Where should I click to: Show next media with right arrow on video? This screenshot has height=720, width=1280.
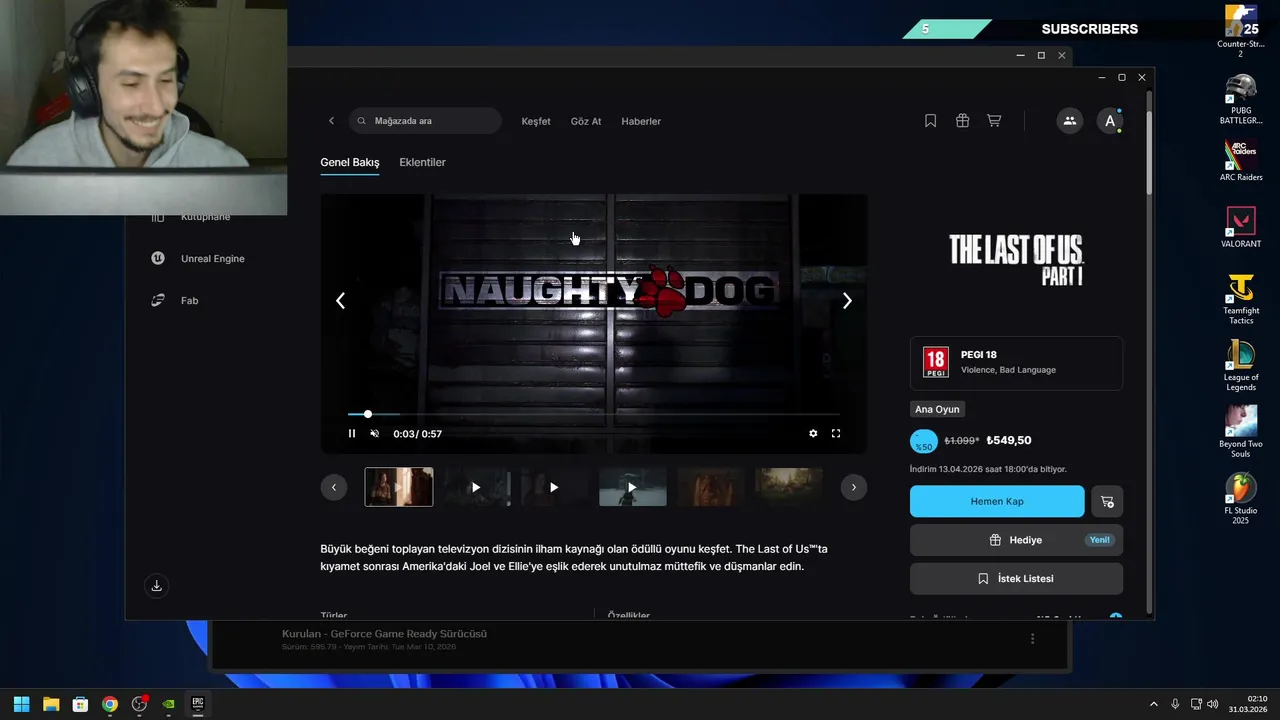click(847, 300)
